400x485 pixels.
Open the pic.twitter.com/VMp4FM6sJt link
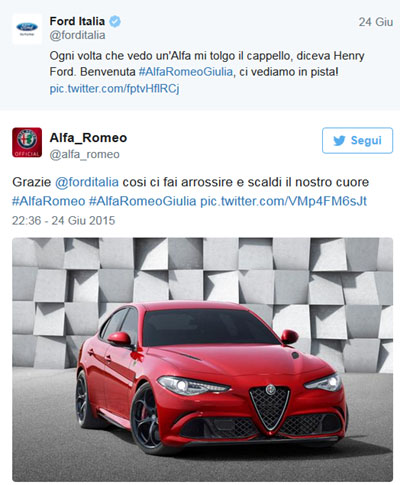(x=283, y=201)
